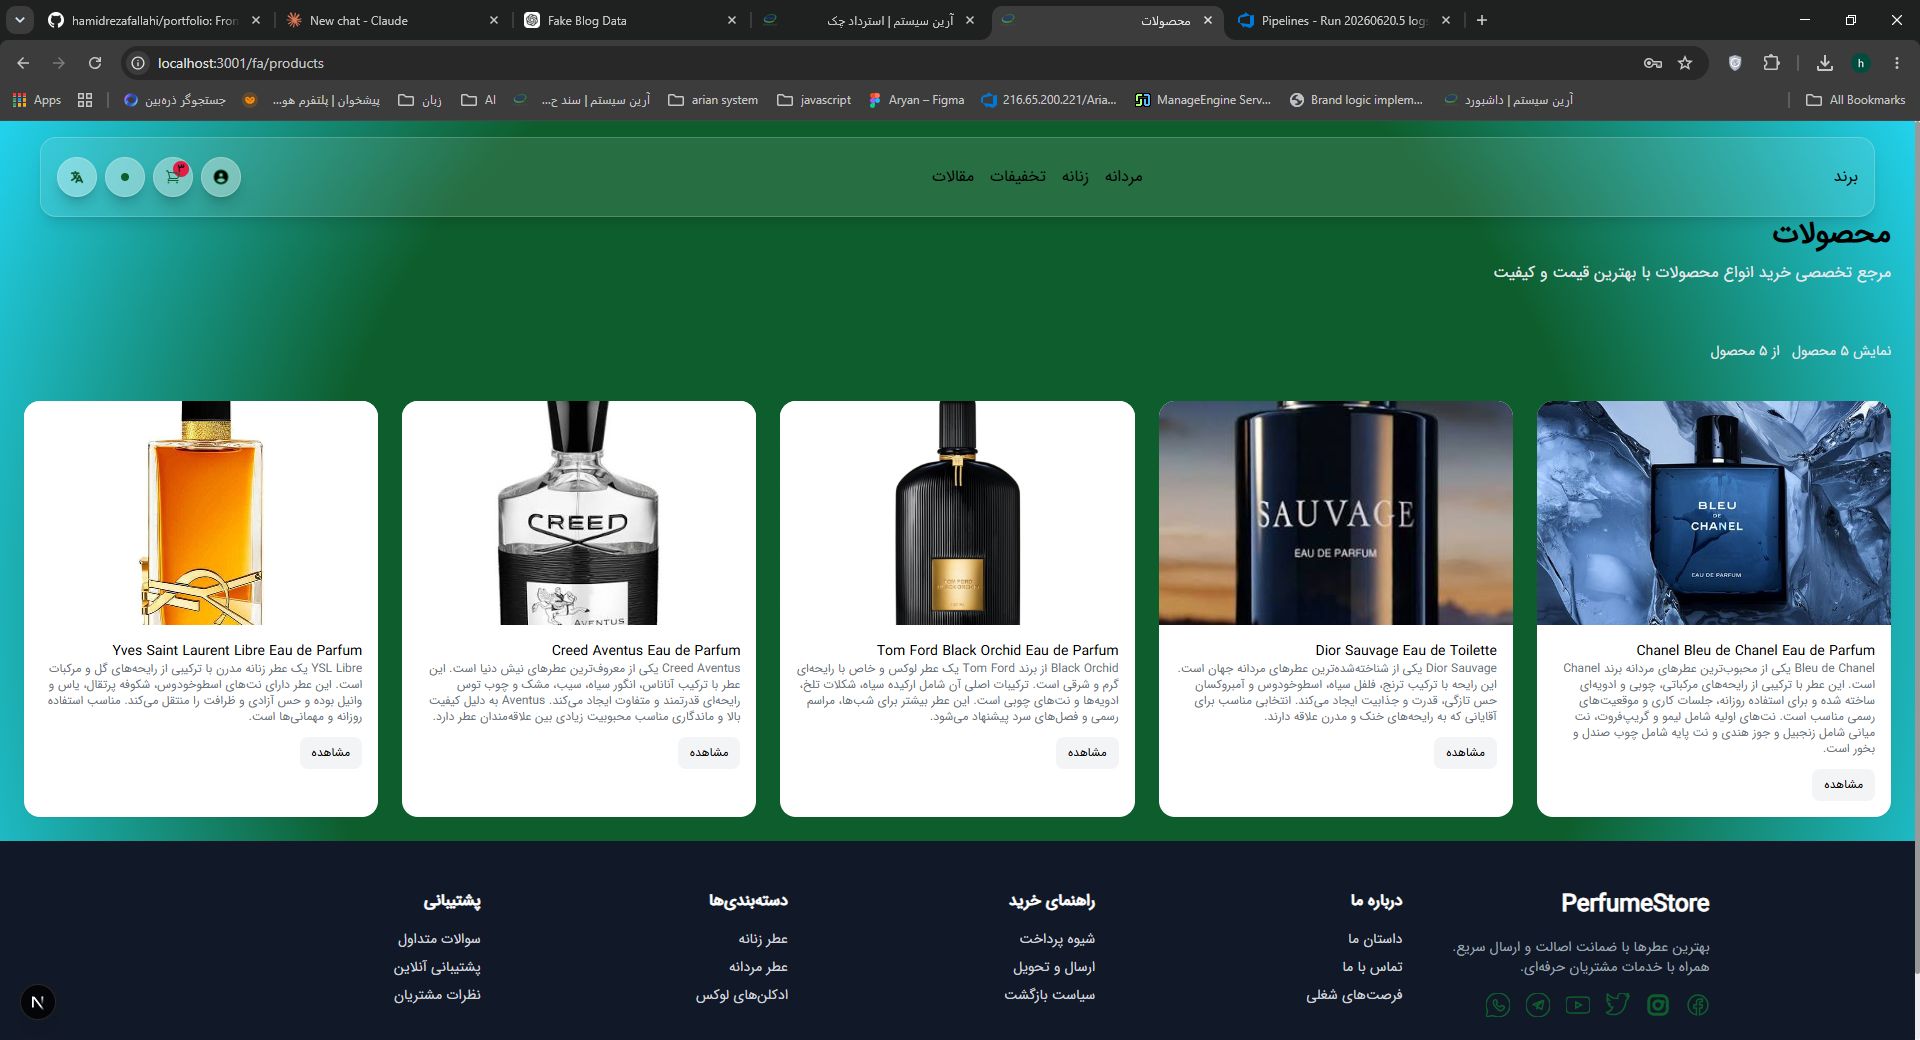Open the WhatsApp icon in footer

pyautogui.click(x=1498, y=1005)
